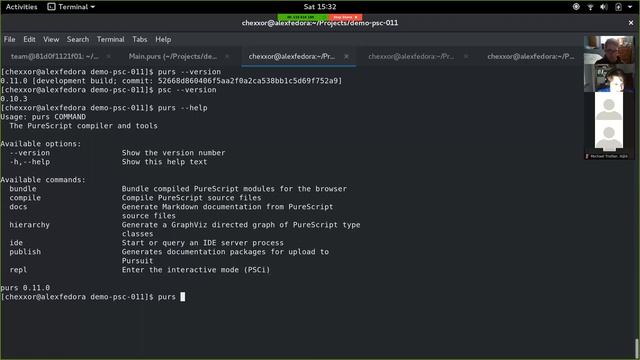This screenshot has height=360, width=640.
Task: Click the second participant video thumbnail
Action: [x=609, y=78]
